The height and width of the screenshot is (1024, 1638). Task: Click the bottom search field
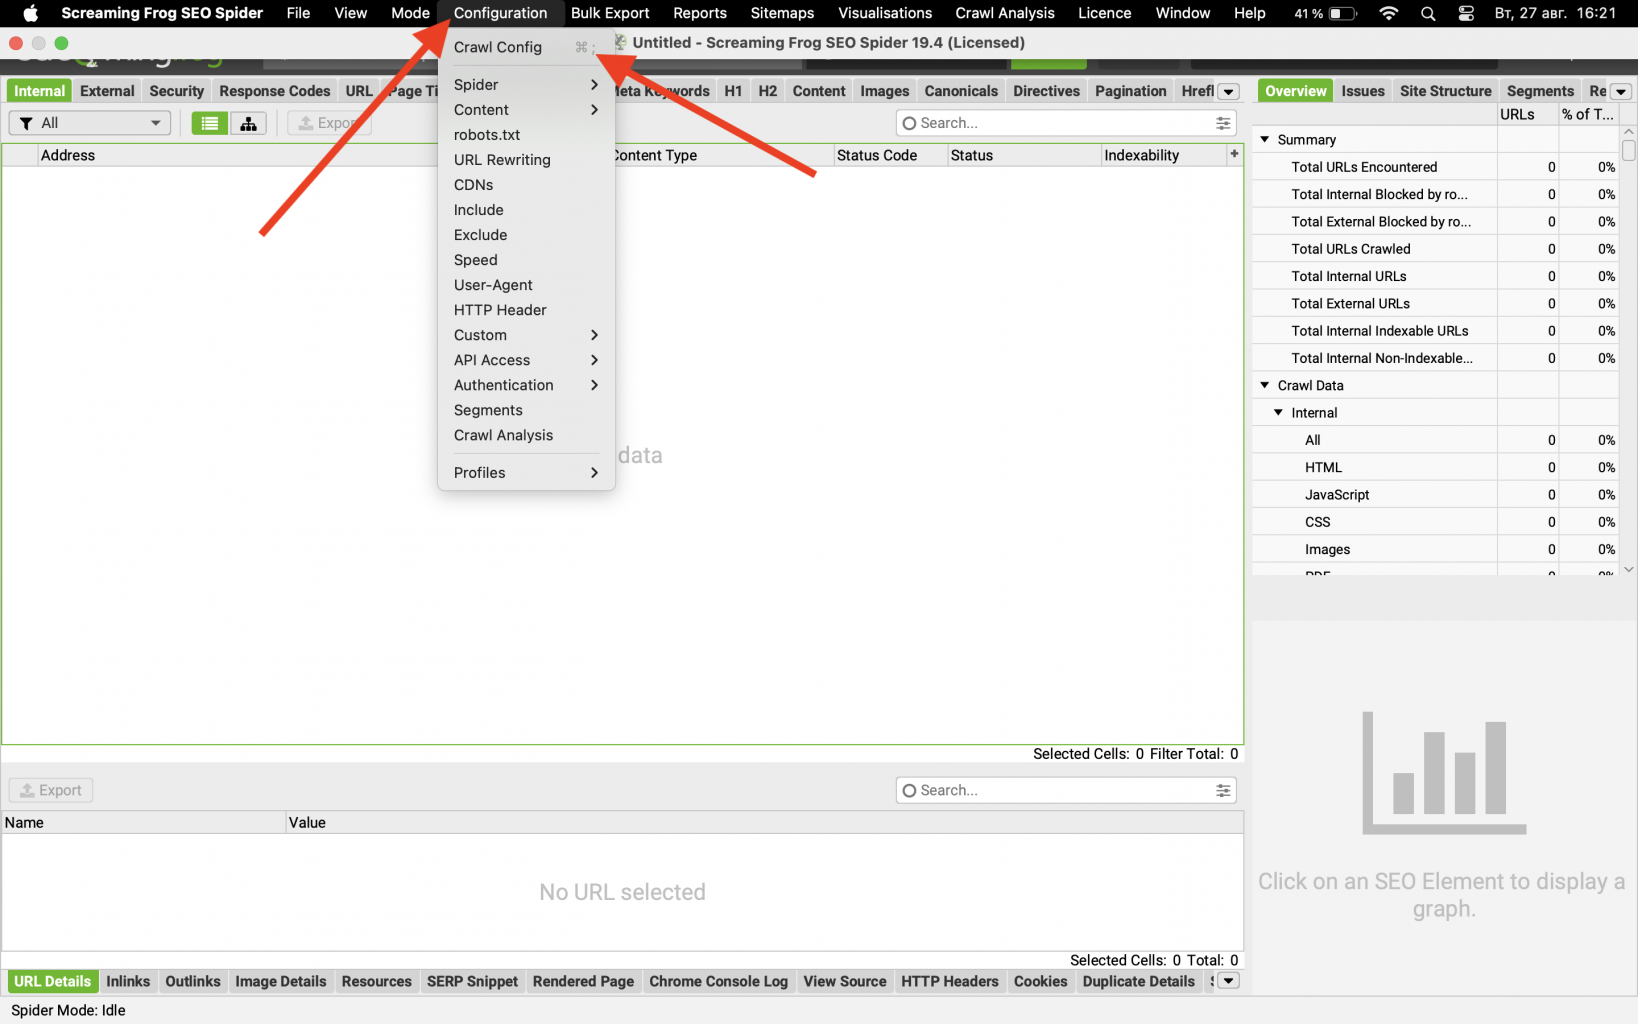click(1066, 790)
